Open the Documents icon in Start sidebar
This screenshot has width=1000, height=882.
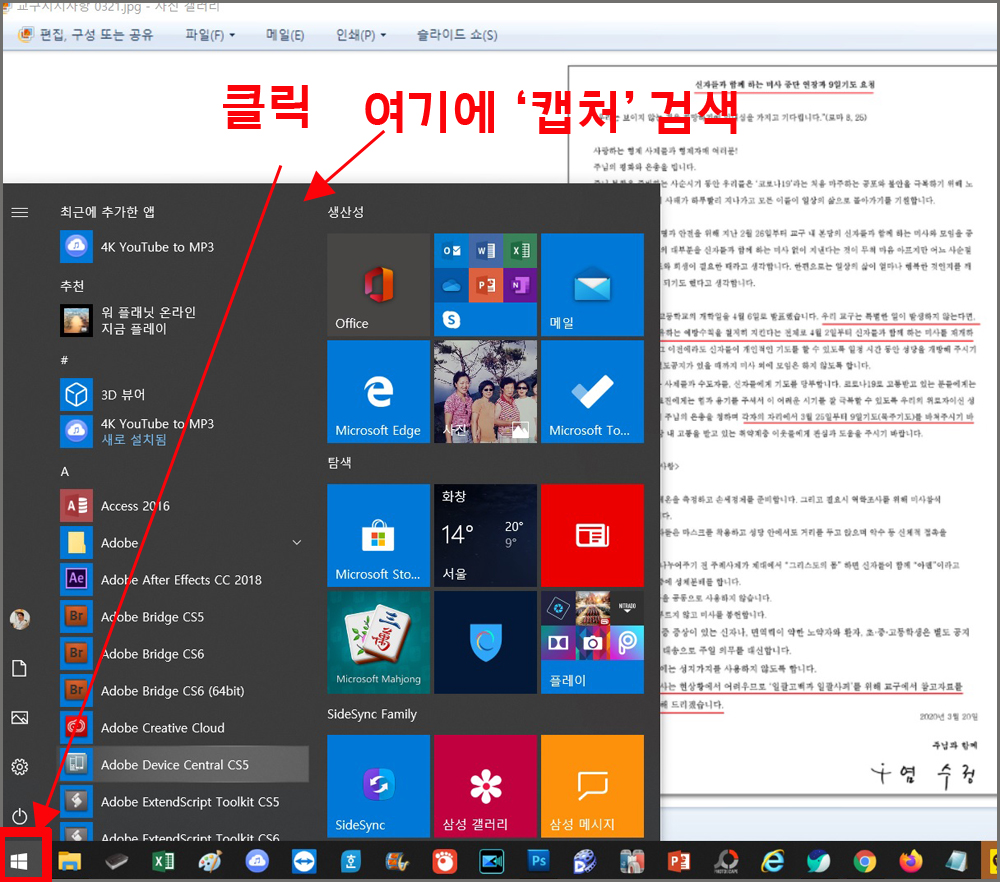(x=20, y=668)
